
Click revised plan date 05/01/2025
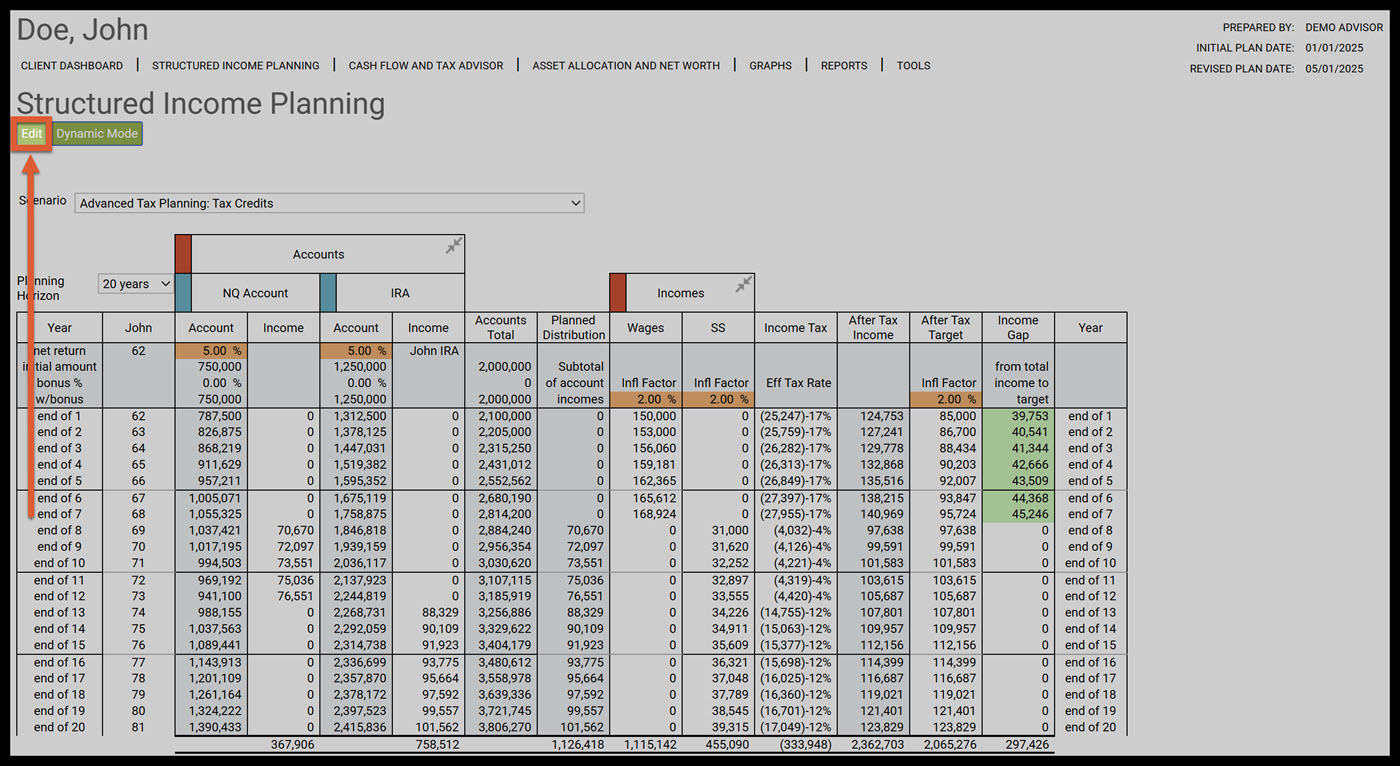pos(1334,69)
